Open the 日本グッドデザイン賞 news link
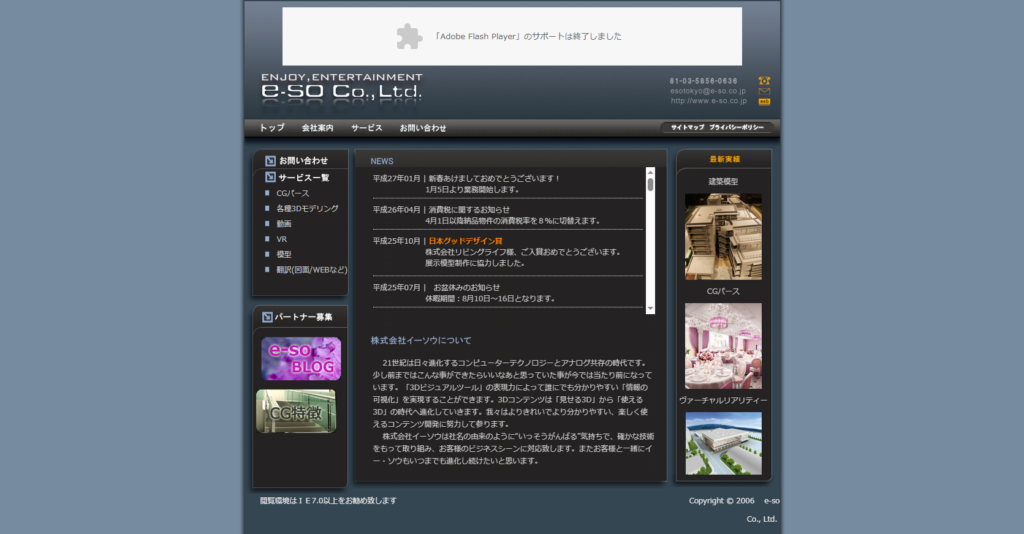 465,241
